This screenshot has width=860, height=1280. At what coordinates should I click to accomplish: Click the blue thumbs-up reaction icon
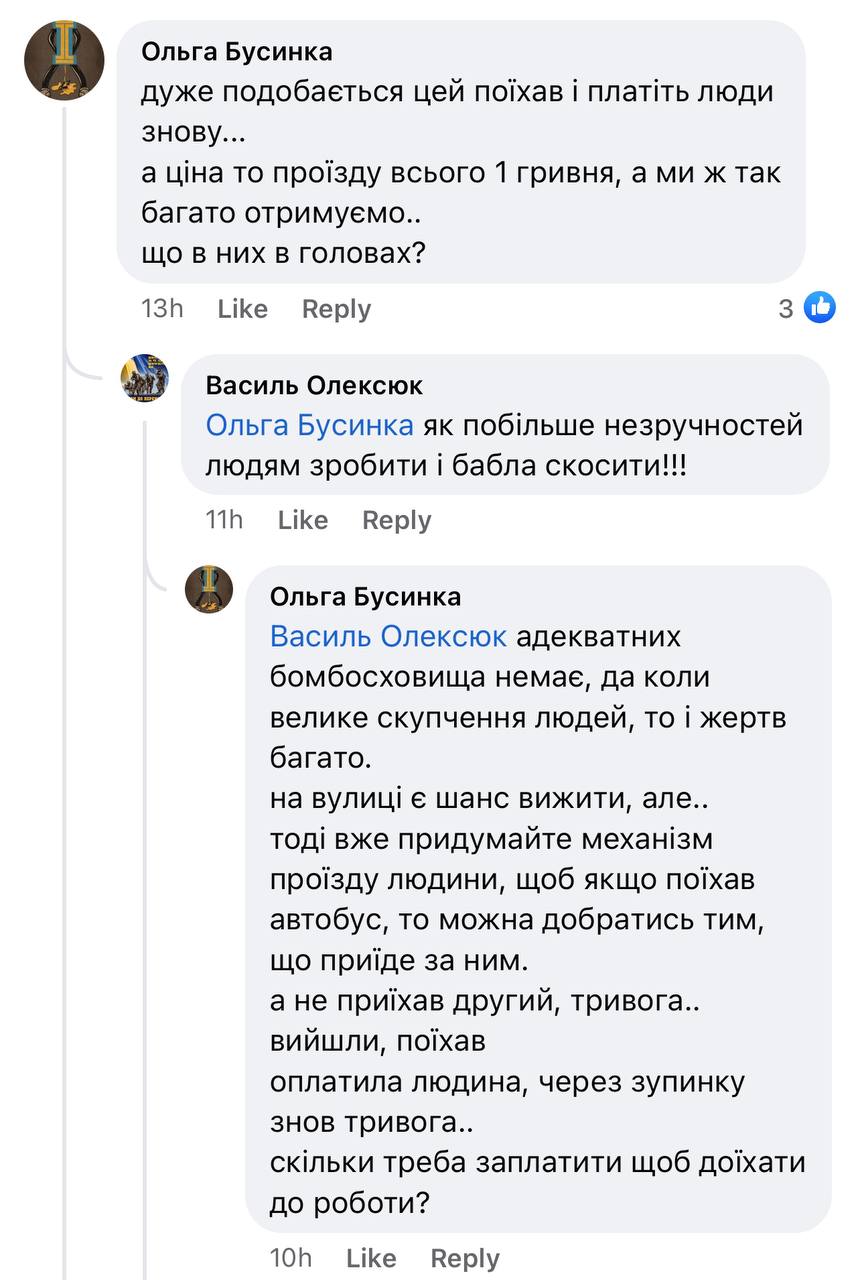coord(820,308)
